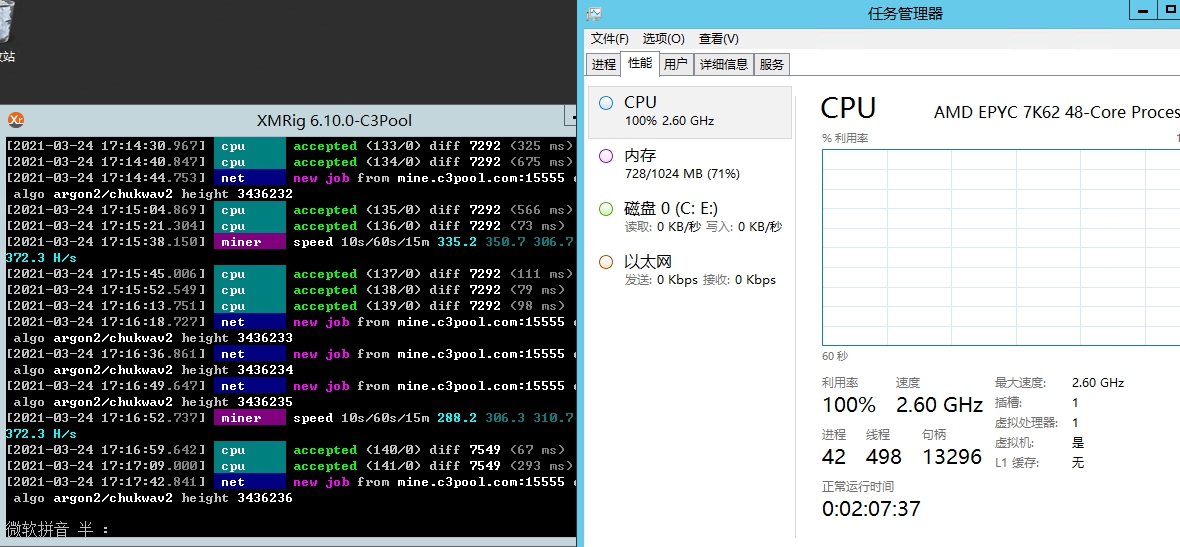This screenshot has width=1180, height=547.
Task: Switch to the 进程 tab
Action: point(604,65)
